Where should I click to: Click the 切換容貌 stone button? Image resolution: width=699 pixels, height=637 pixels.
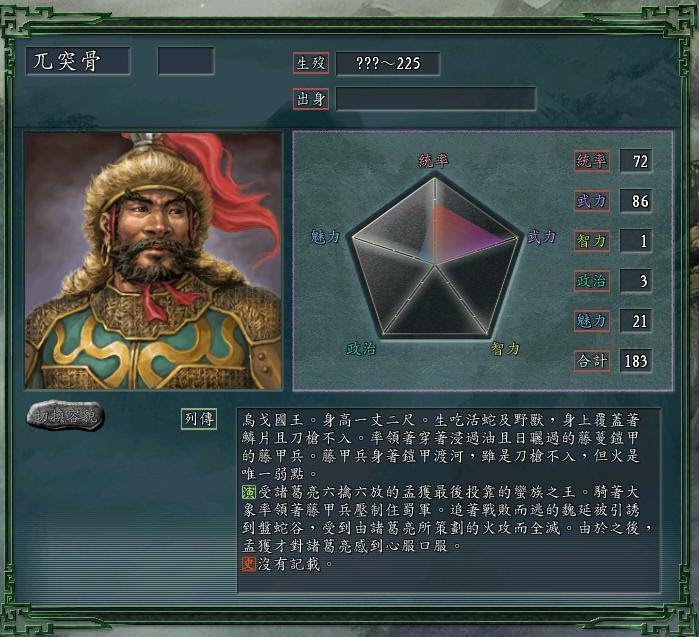(66, 416)
